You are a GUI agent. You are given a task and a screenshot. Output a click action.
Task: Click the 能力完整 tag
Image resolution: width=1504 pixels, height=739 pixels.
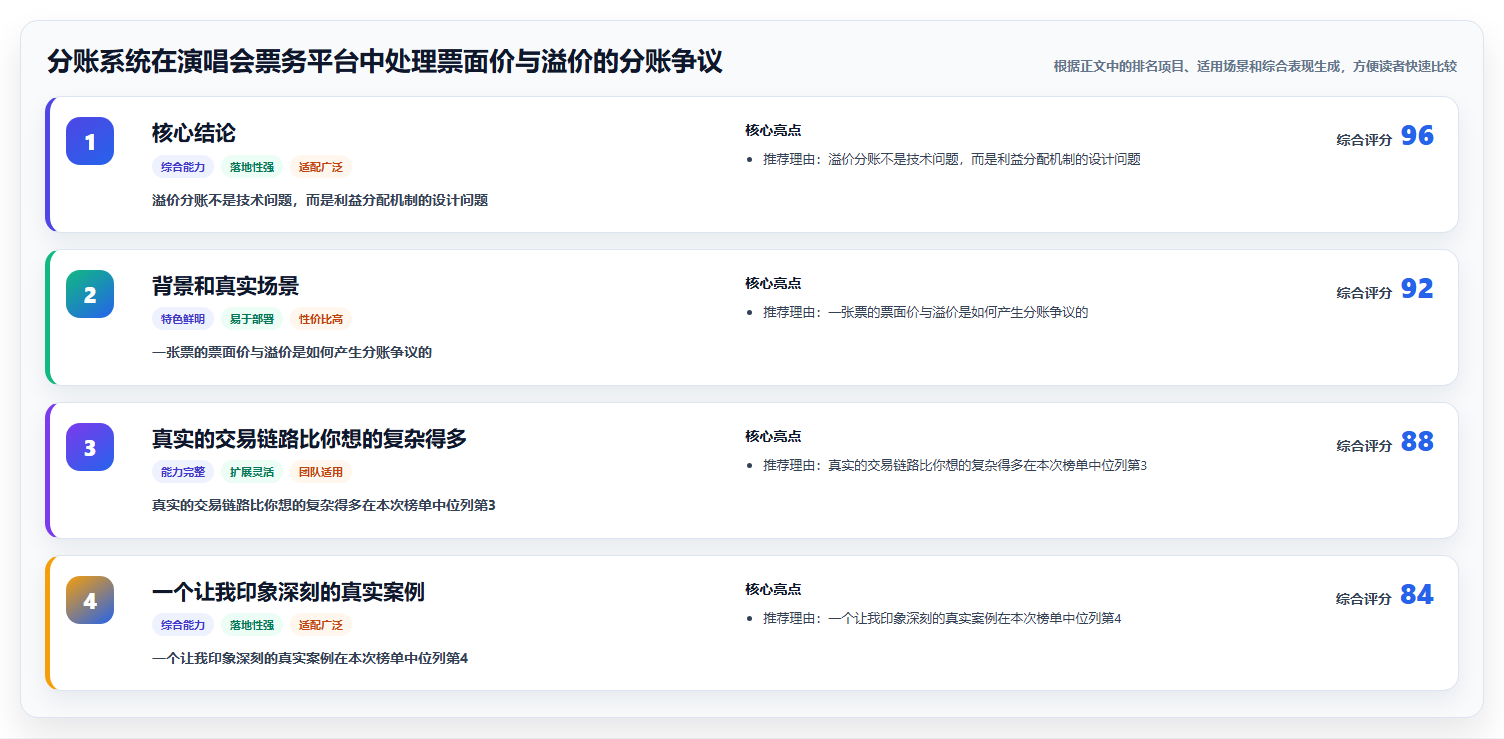coord(183,473)
